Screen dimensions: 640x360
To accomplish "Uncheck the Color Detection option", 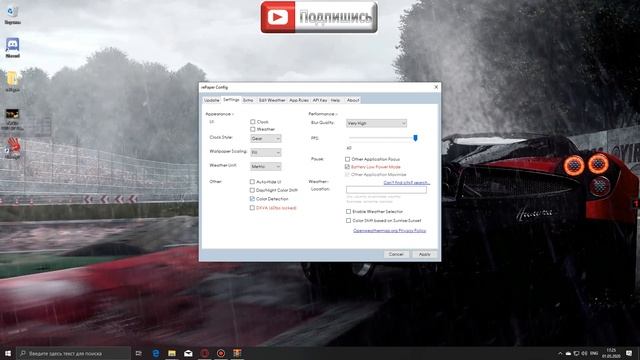I will tap(252, 199).
